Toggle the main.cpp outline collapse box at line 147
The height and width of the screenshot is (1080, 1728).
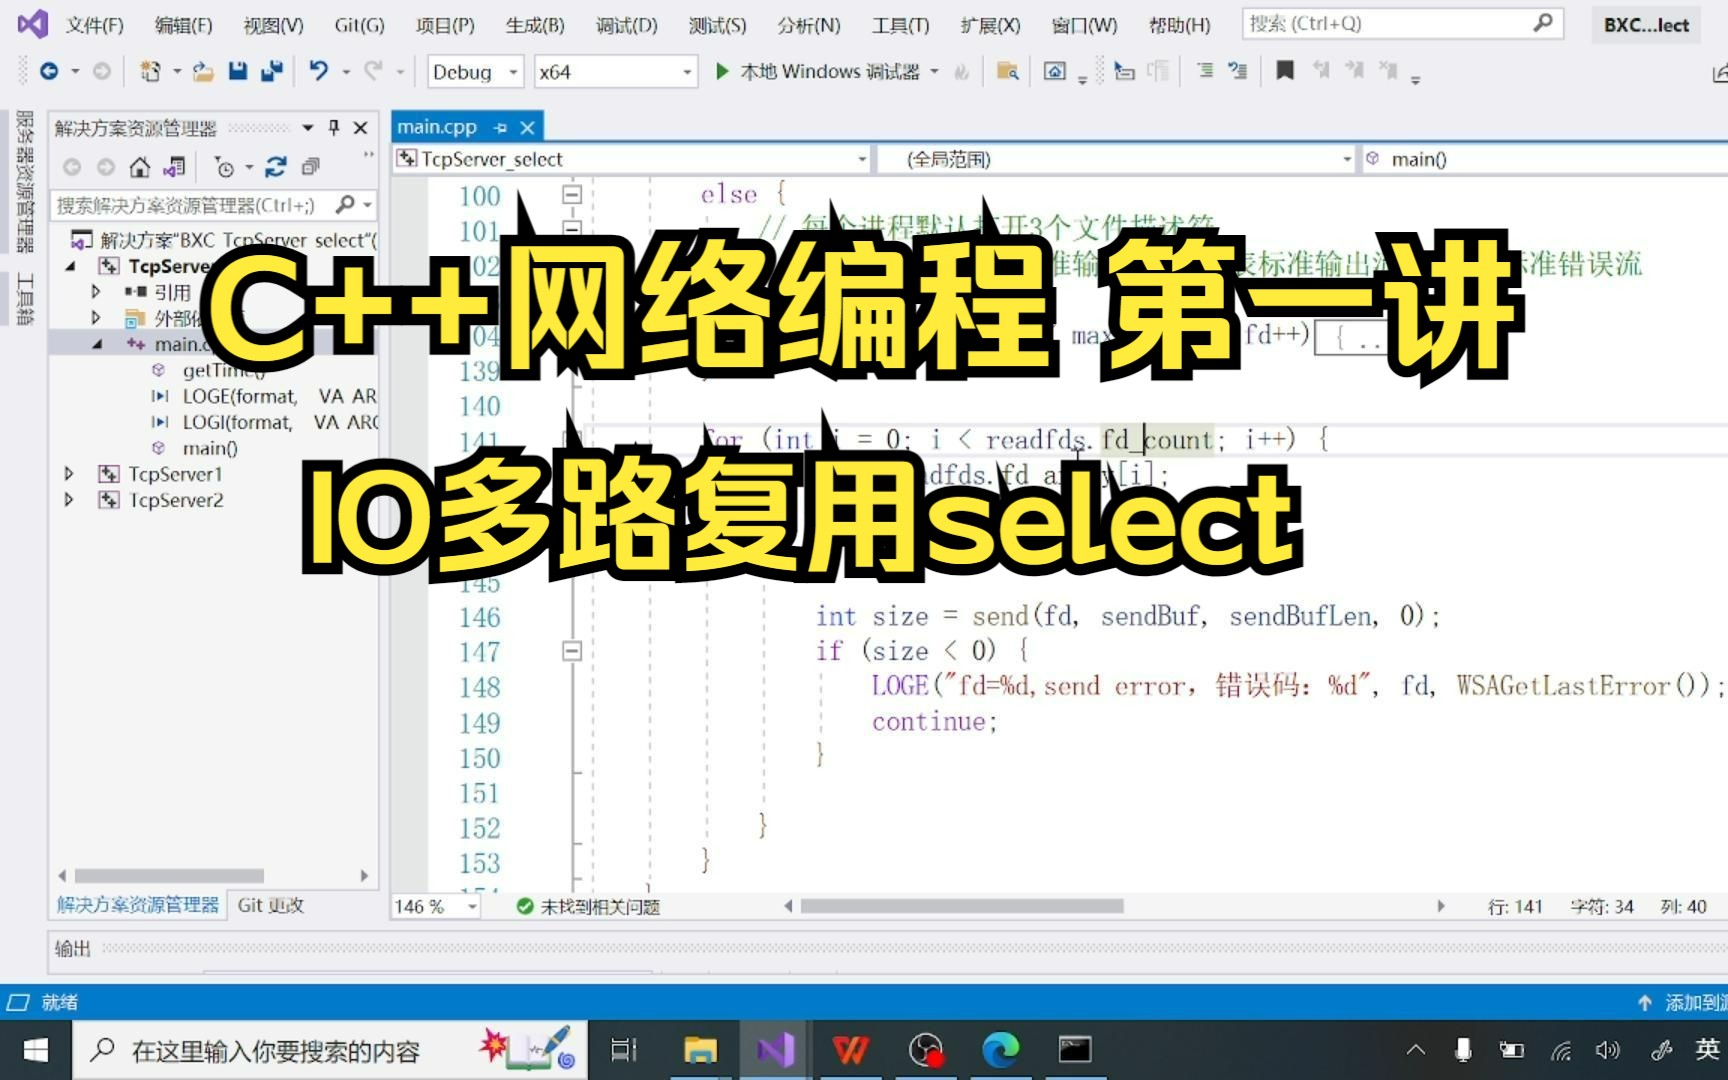pyautogui.click(x=572, y=650)
